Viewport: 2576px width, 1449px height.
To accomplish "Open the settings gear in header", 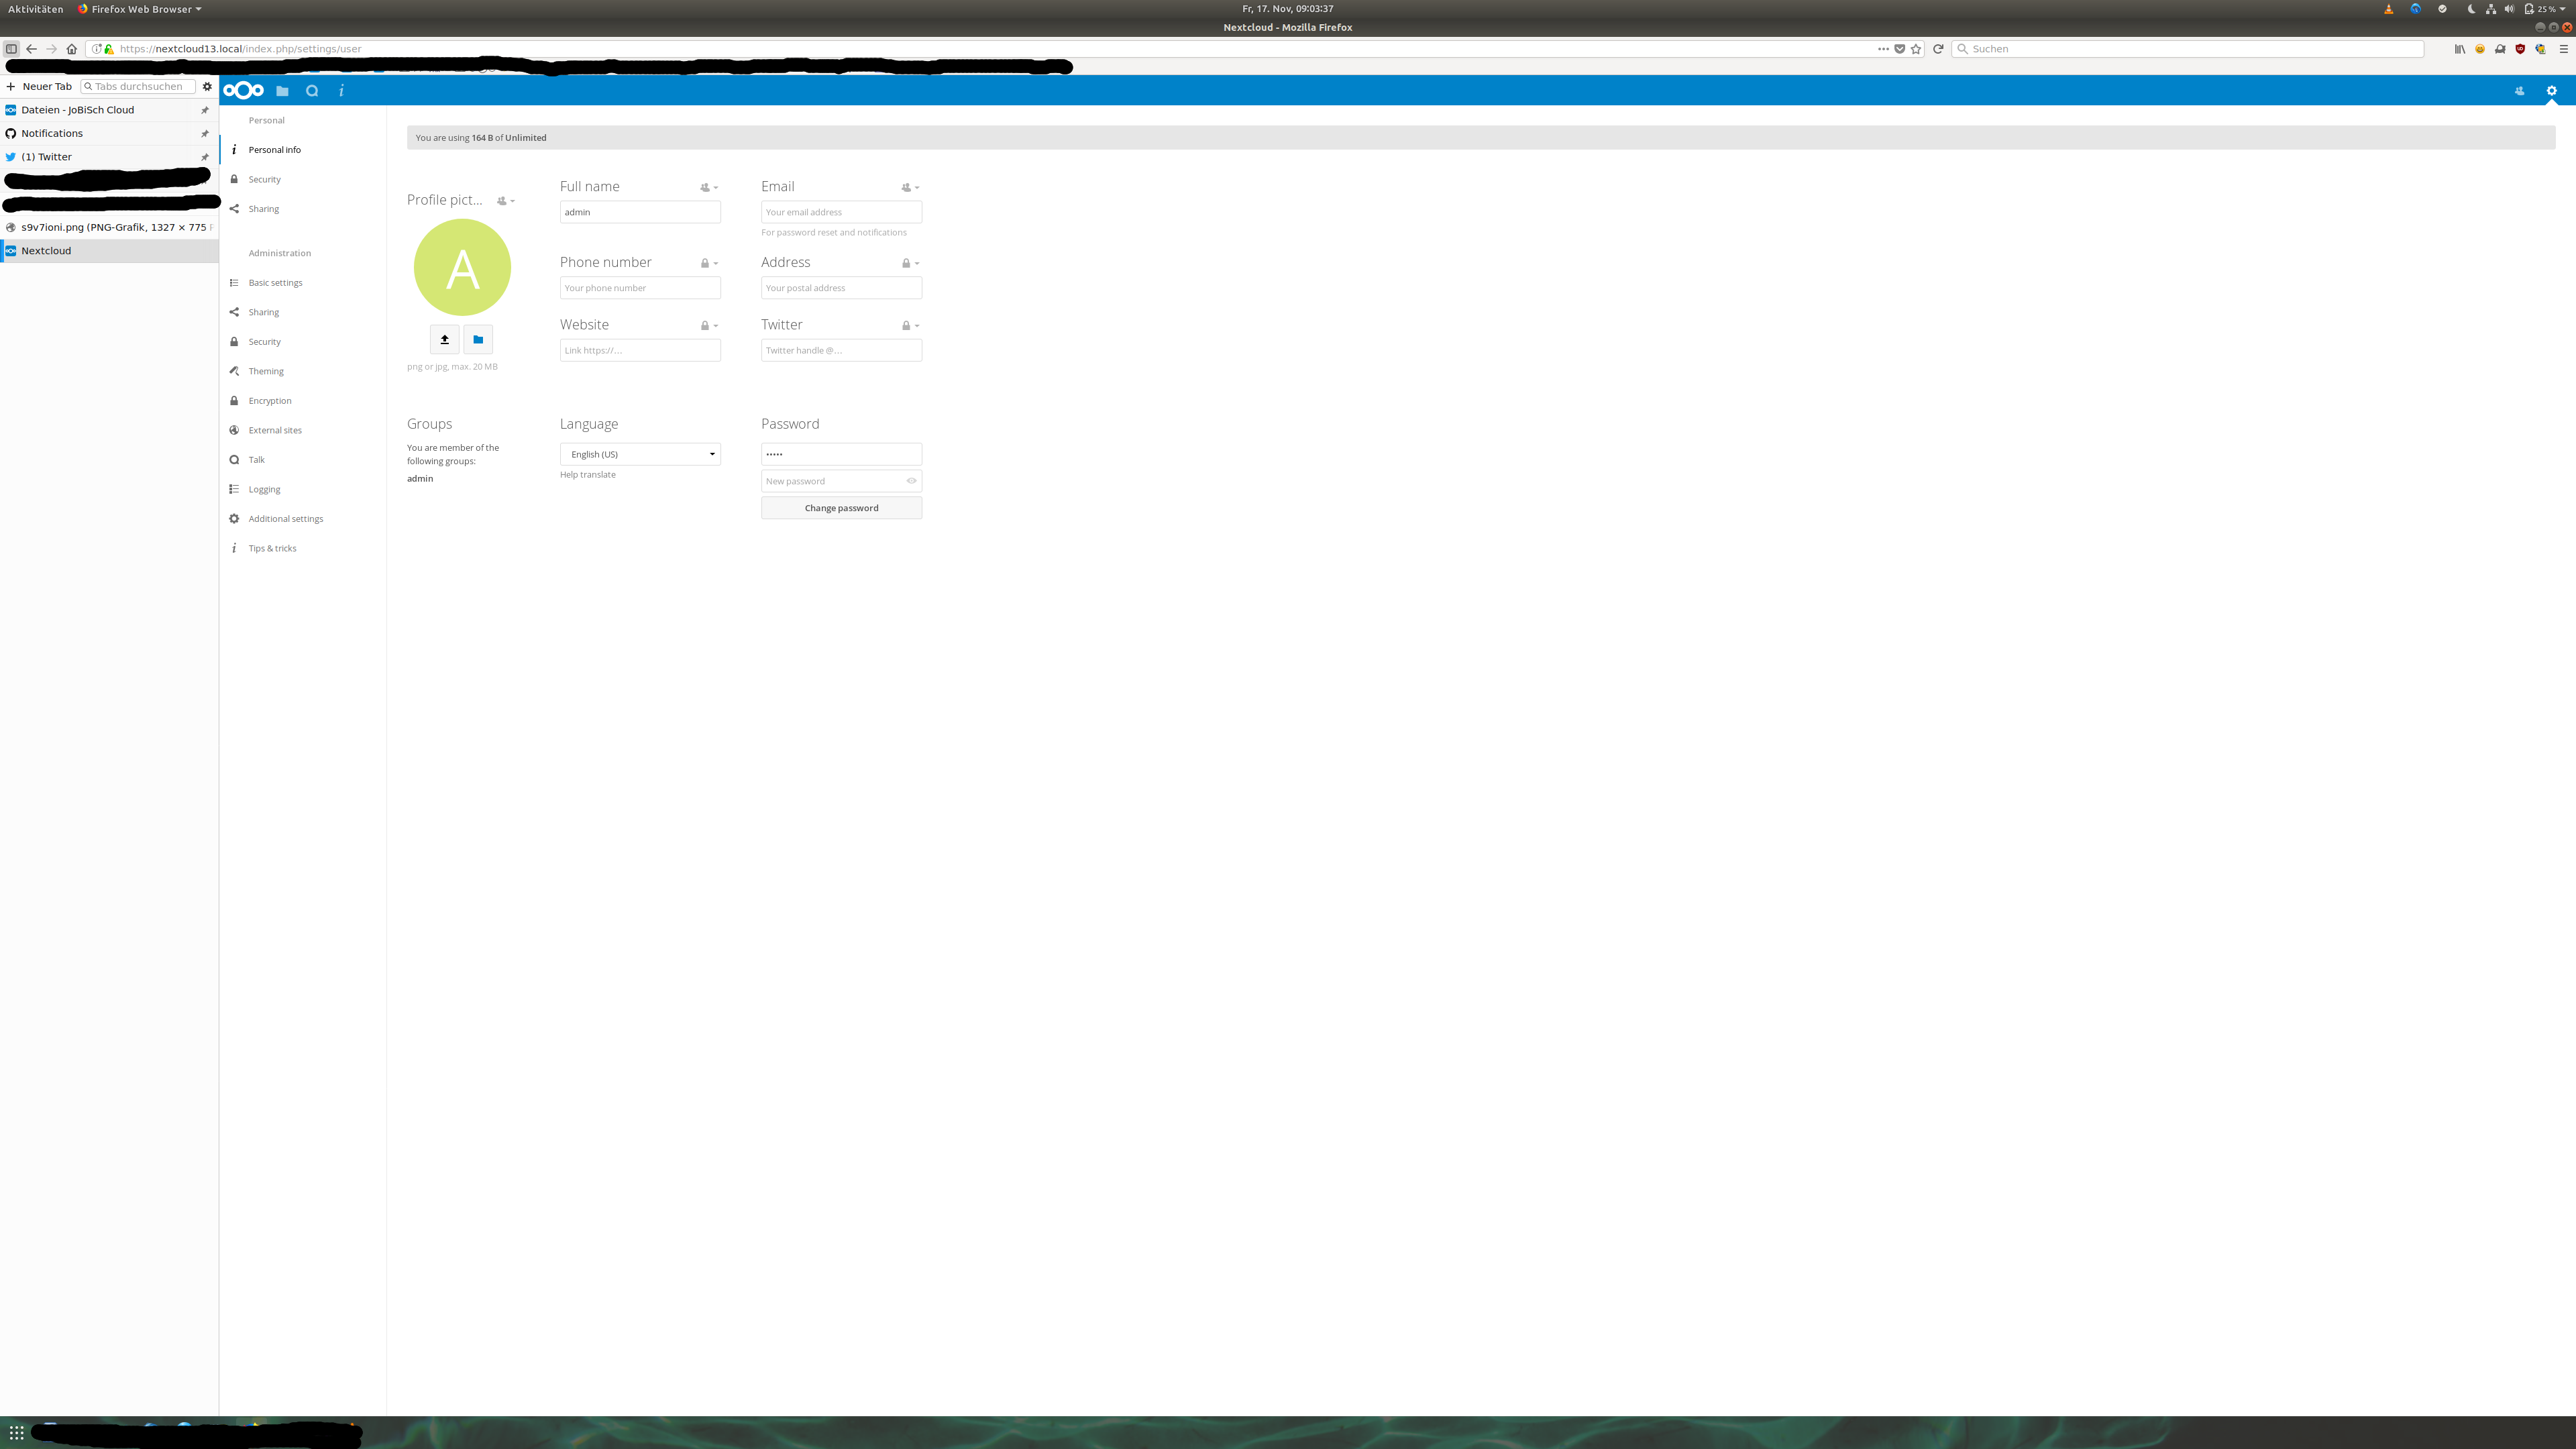I will point(2551,91).
